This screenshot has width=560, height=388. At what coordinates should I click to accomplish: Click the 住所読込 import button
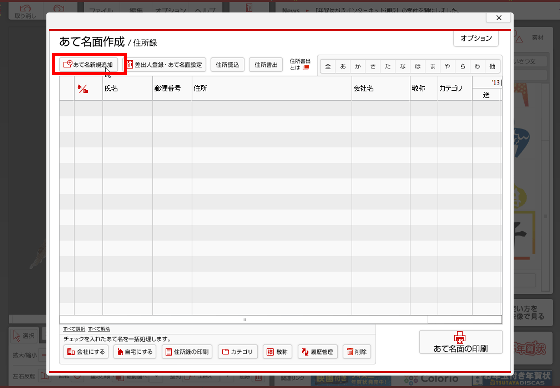227,65
